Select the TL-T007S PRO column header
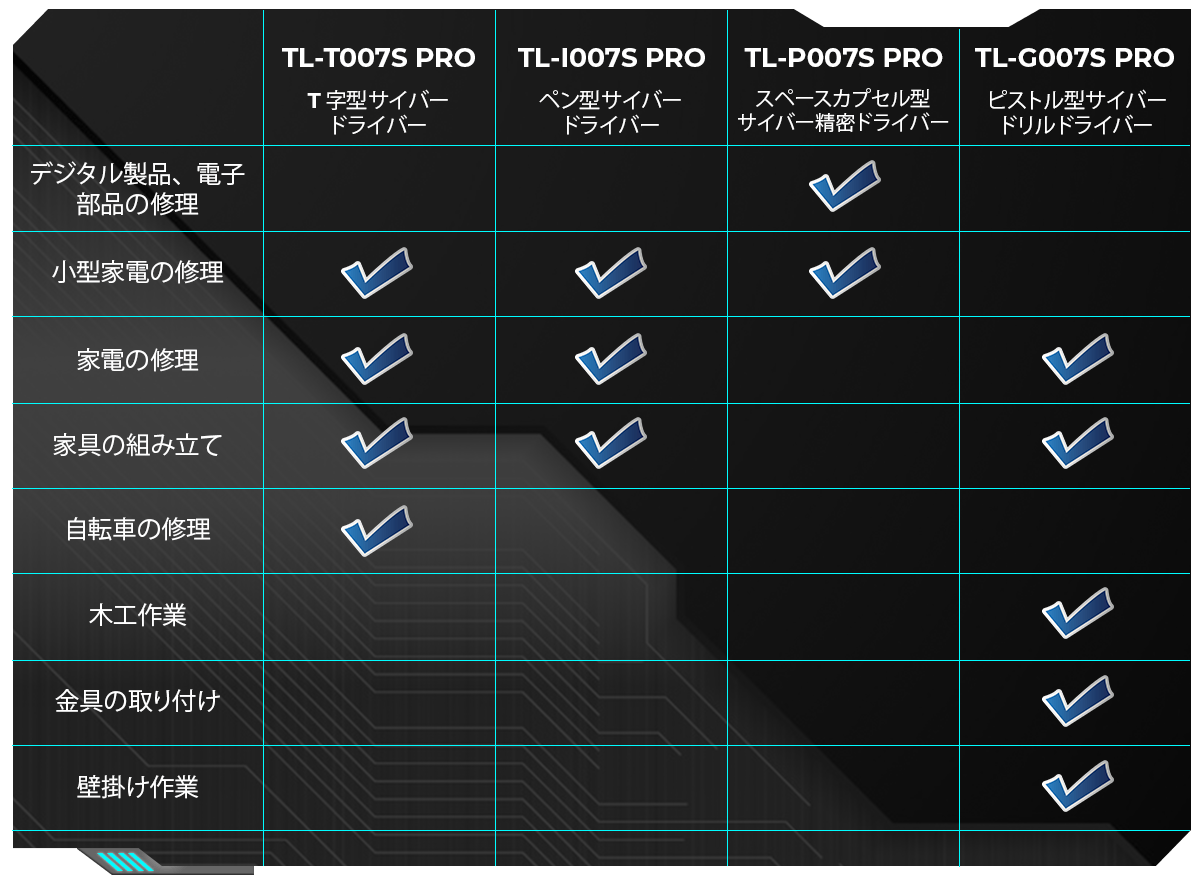Image resolution: width=1200 pixels, height=885 pixels. click(x=379, y=58)
